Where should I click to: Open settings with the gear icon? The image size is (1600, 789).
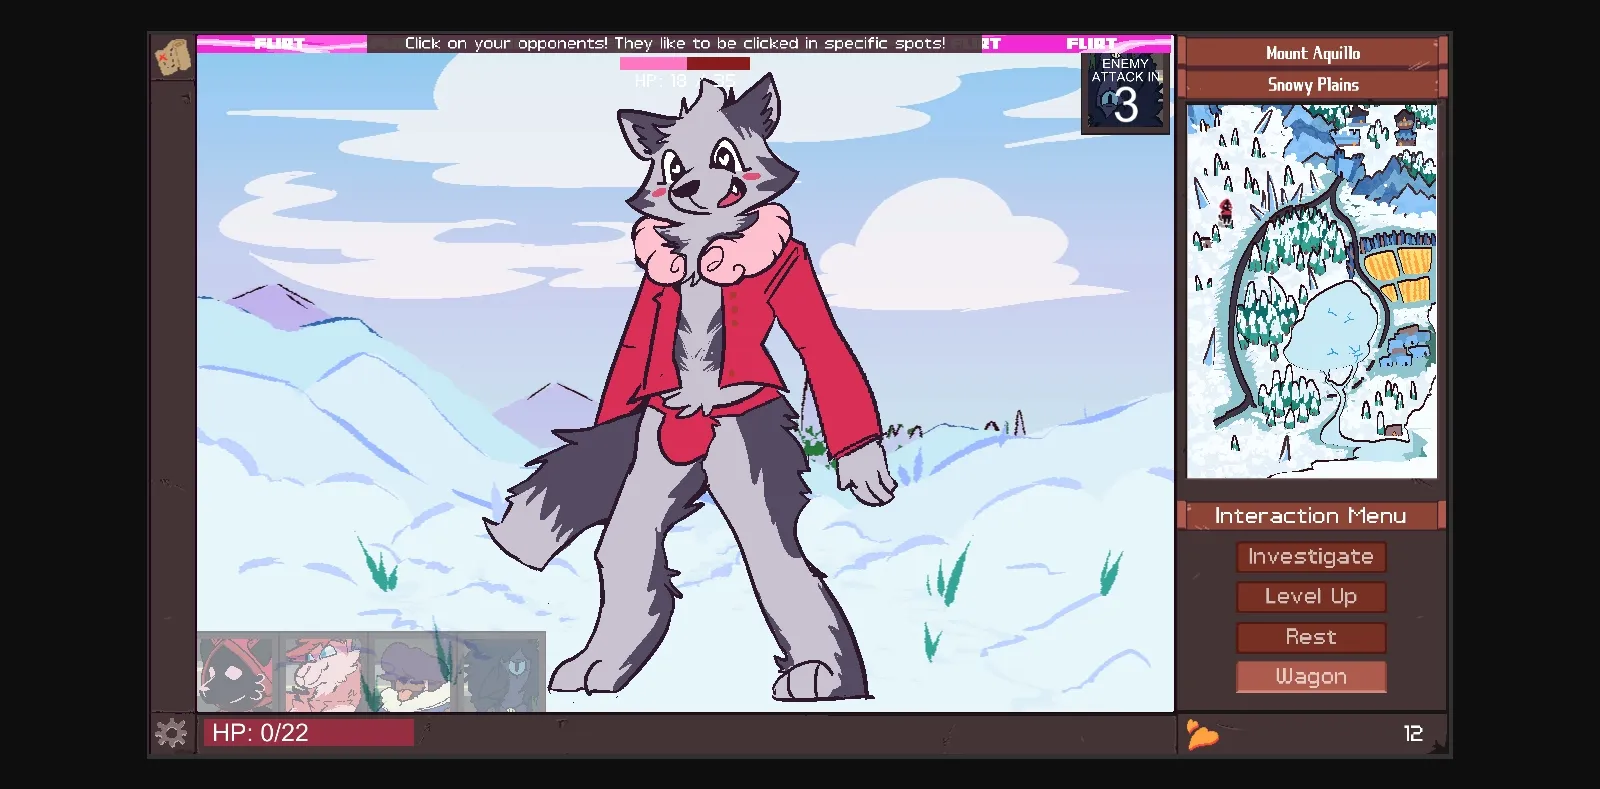coord(171,733)
